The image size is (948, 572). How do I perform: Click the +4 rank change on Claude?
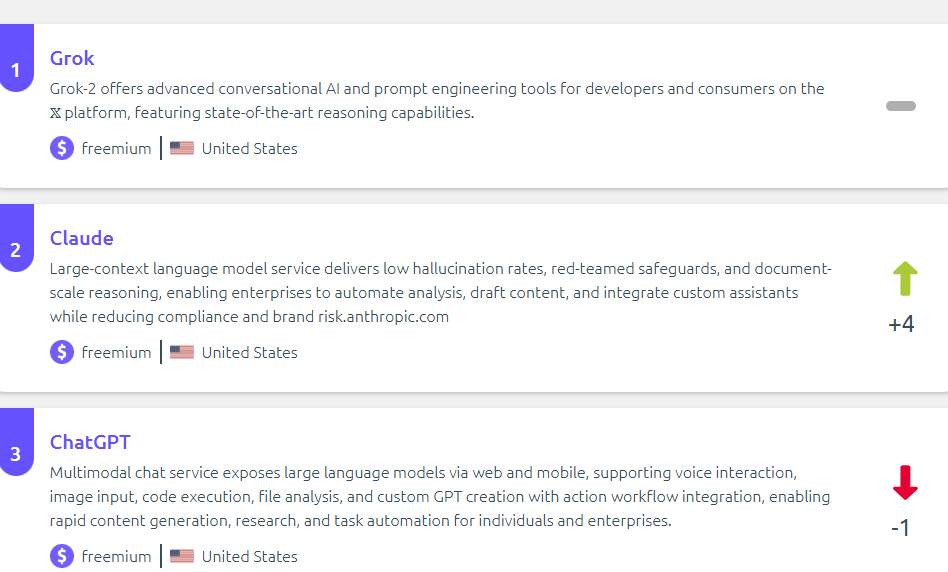coord(901,324)
